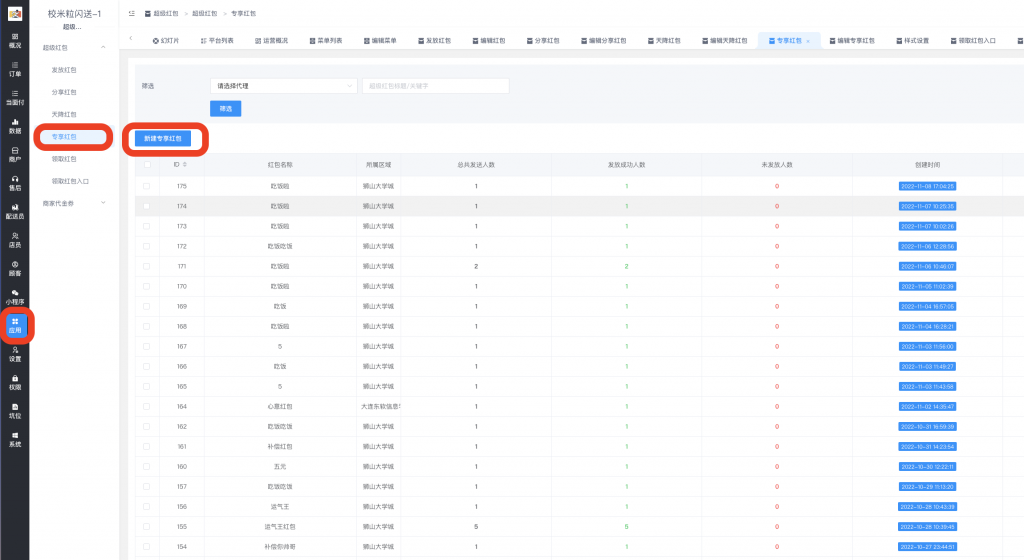Click the red-packet title keyword search field
Image resolution: width=1024 pixels, height=560 pixels.
pyautogui.click(x=435, y=86)
